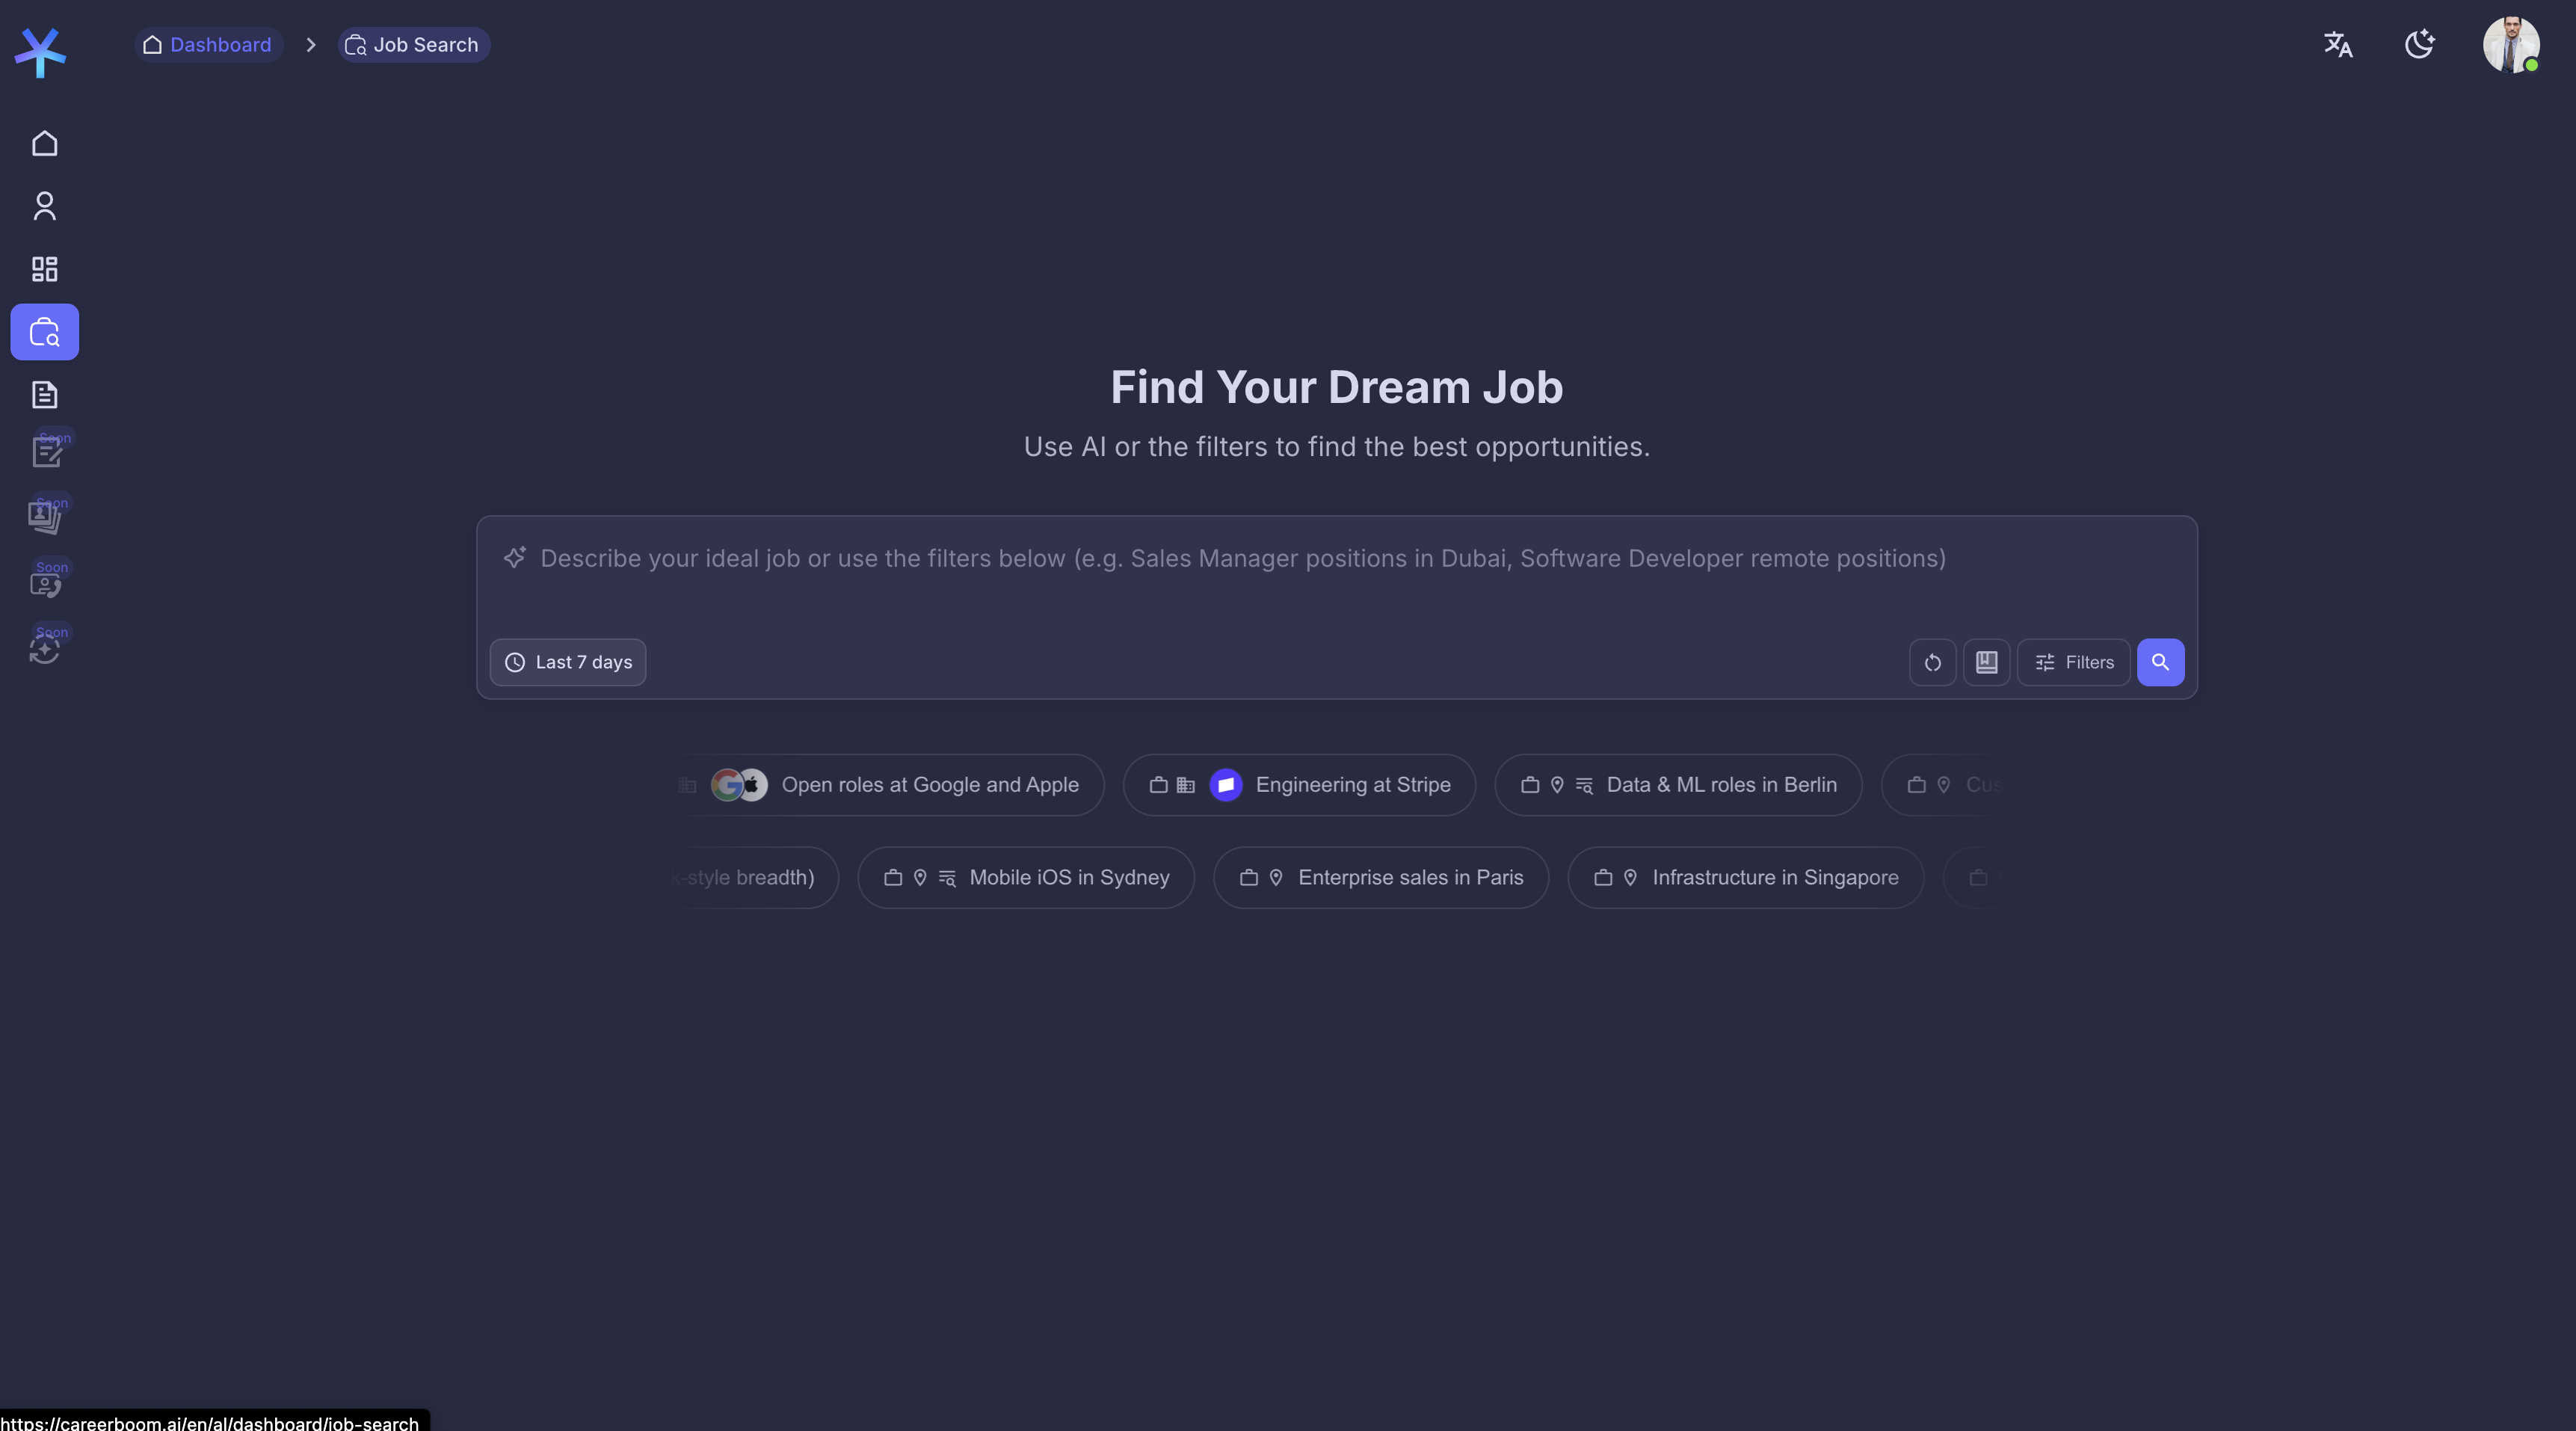Open the user avatar menu
2576x1431 pixels.
click(x=2510, y=45)
